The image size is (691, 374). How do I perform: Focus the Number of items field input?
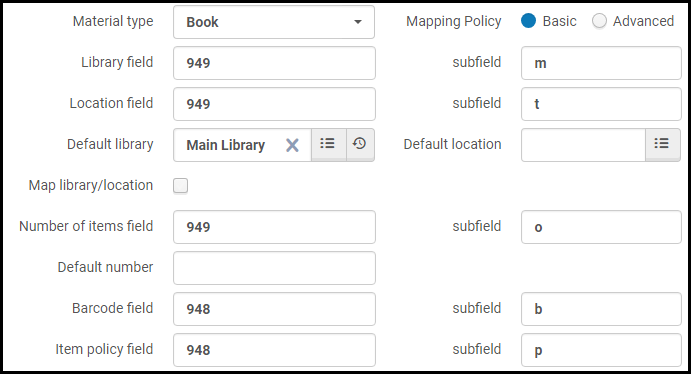(x=274, y=227)
